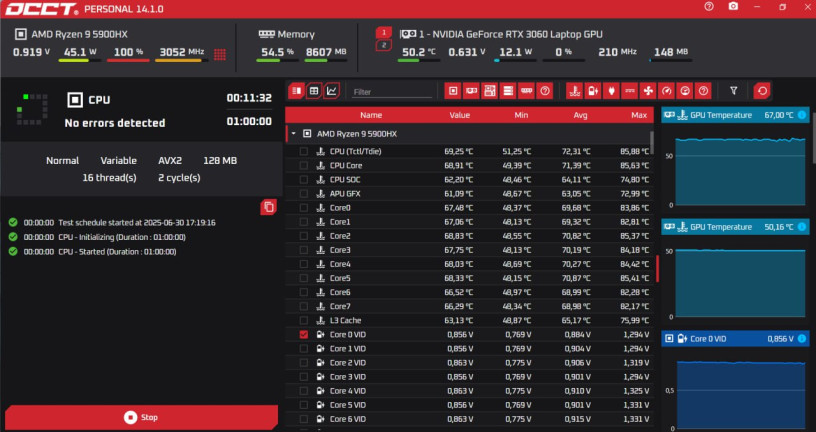Image resolution: width=816 pixels, height=432 pixels.
Task: Toggle usage load sensors filter
Action: point(685,91)
